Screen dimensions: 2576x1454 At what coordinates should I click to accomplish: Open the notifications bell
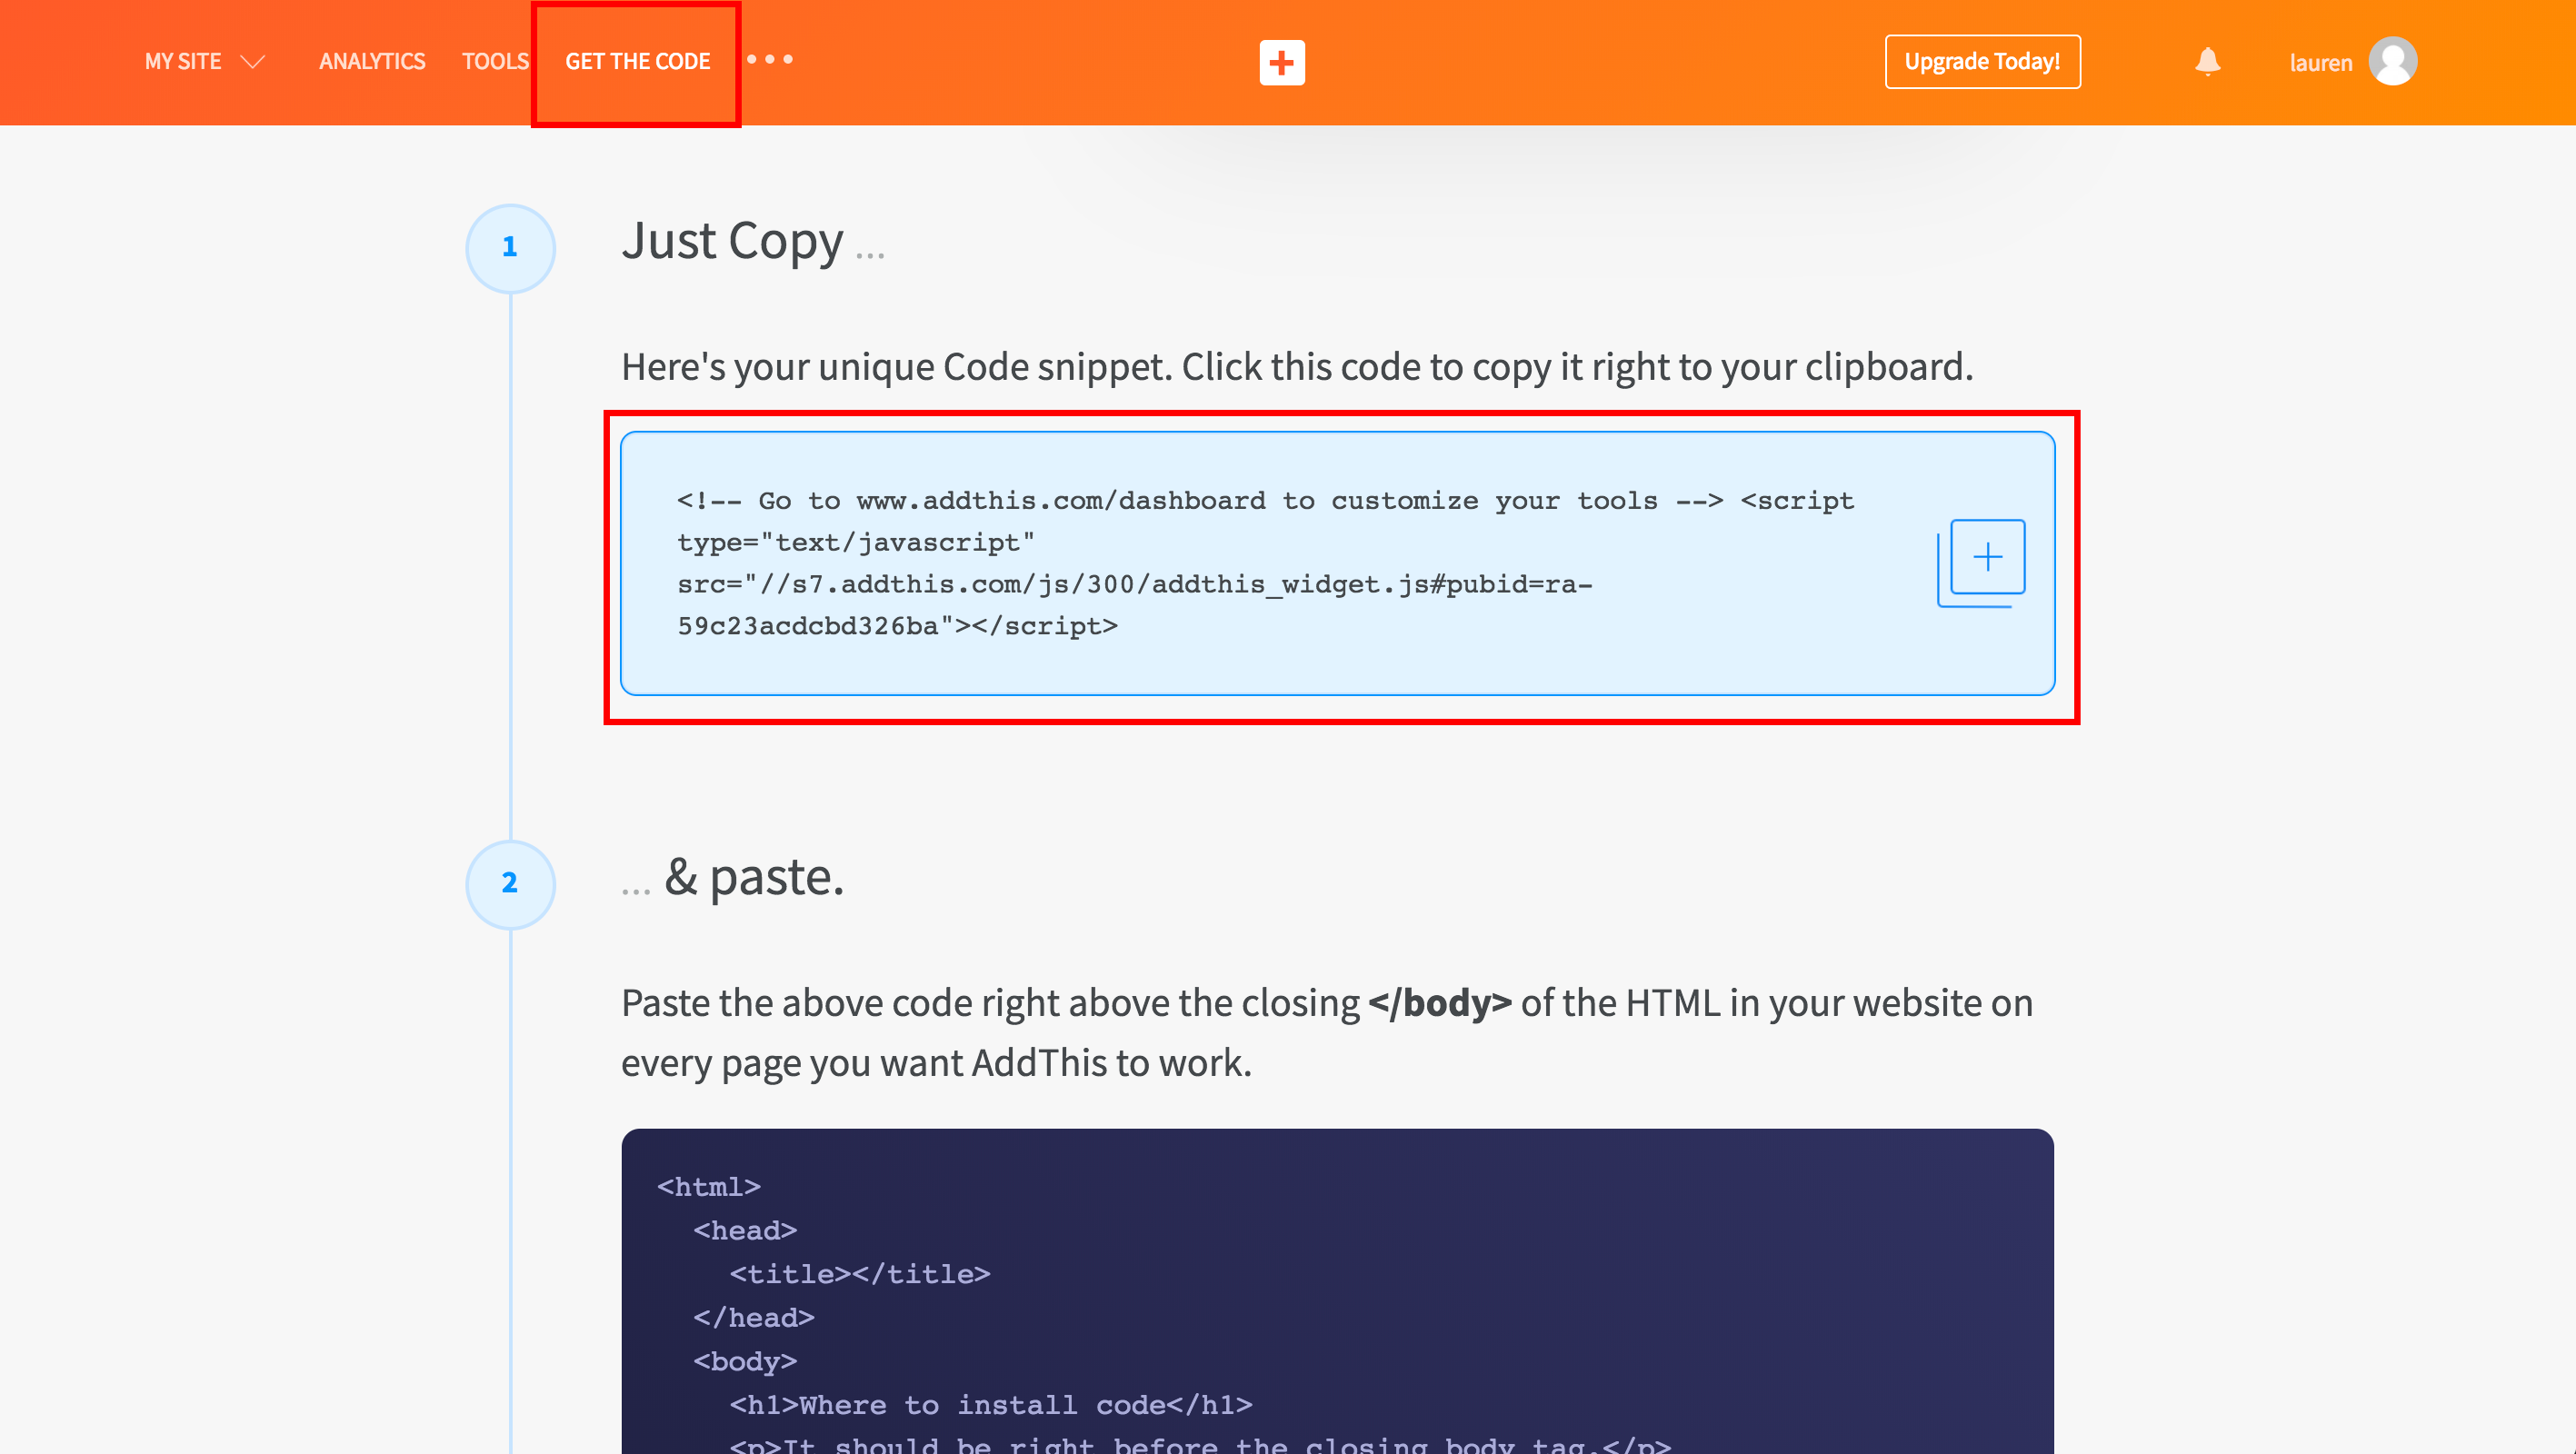[2207, 62]
